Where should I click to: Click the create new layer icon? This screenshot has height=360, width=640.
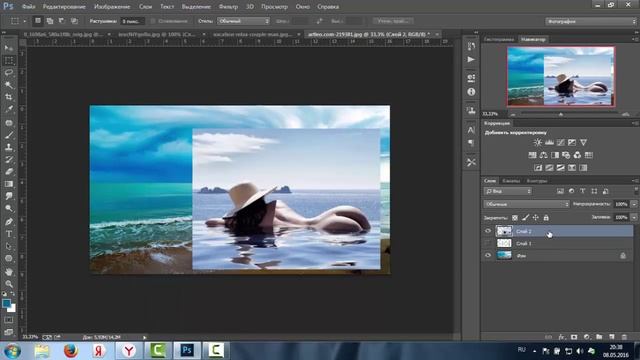(x=611, y=337)
